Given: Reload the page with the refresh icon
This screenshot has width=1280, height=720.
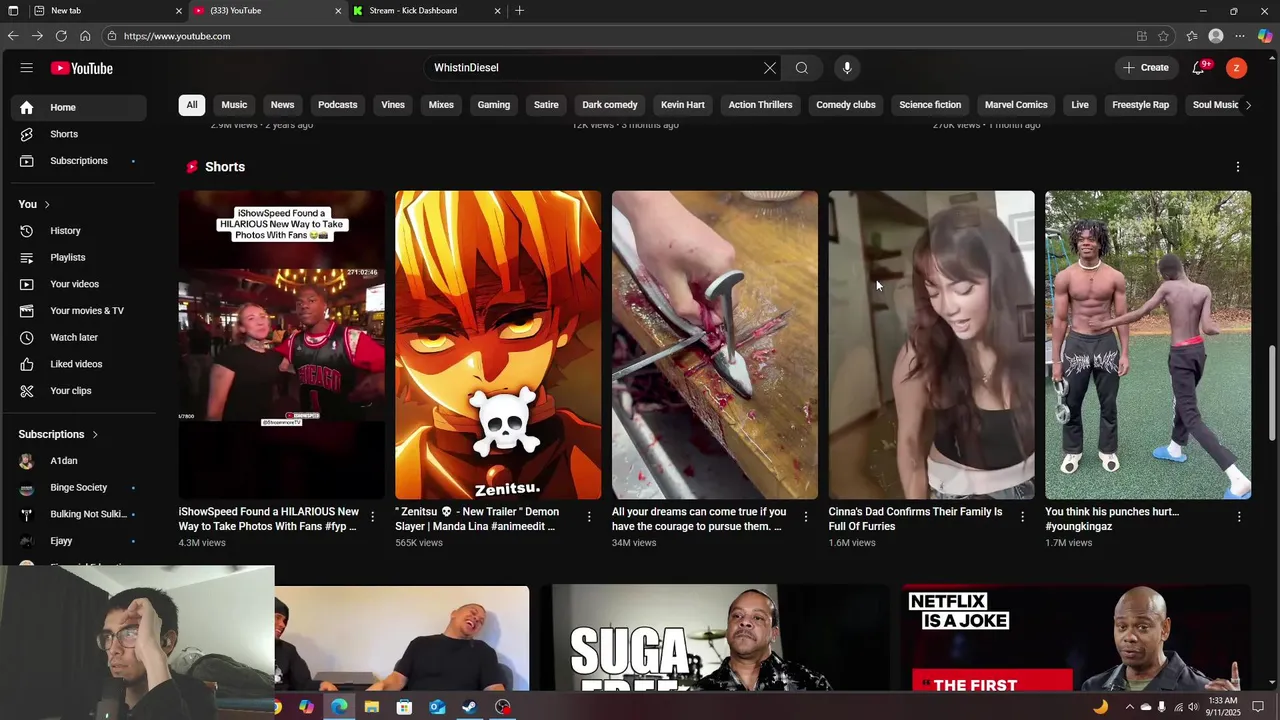Looking at the screenshot, I should pyautogui.click(x=61, y=36).
